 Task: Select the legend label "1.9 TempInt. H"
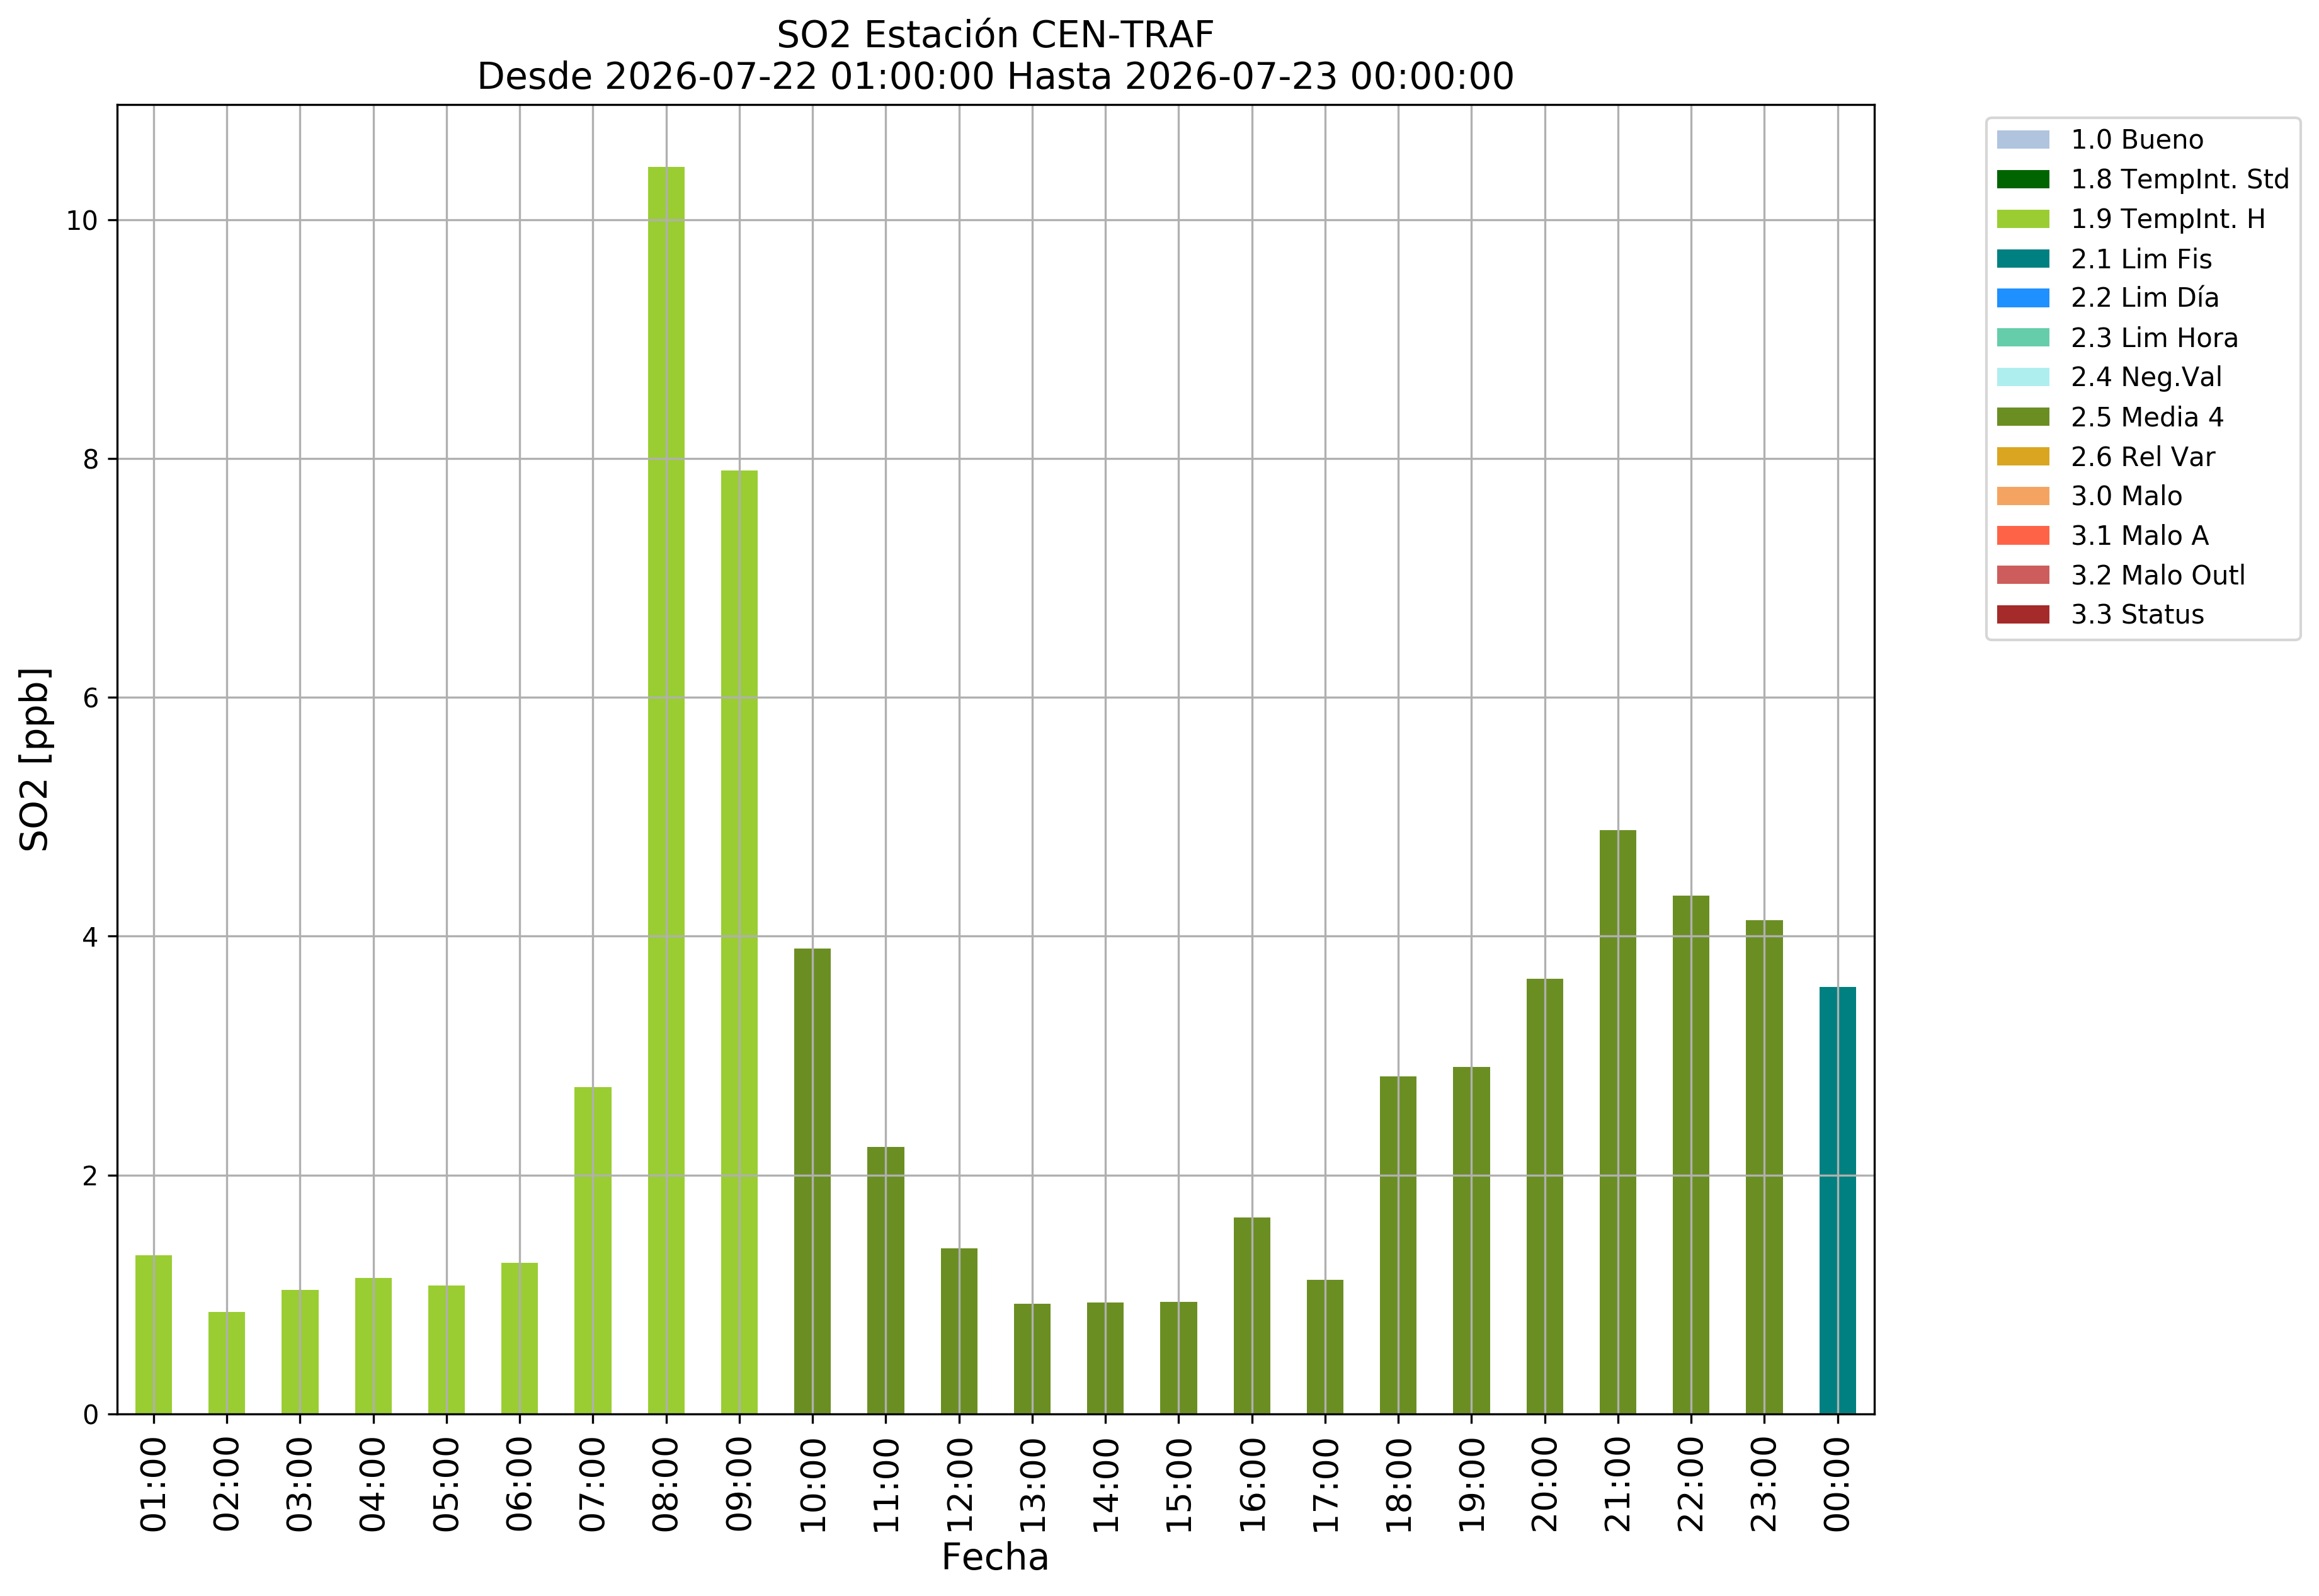coord(2167,219)
